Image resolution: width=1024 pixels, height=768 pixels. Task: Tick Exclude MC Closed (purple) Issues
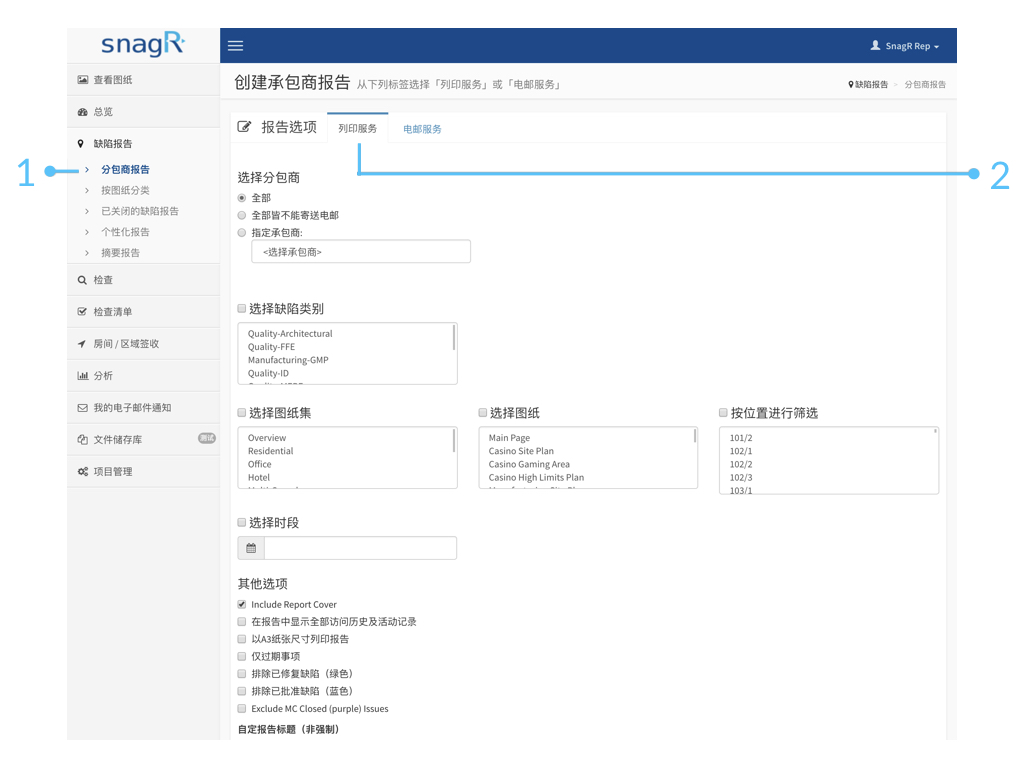click(242, 709)
